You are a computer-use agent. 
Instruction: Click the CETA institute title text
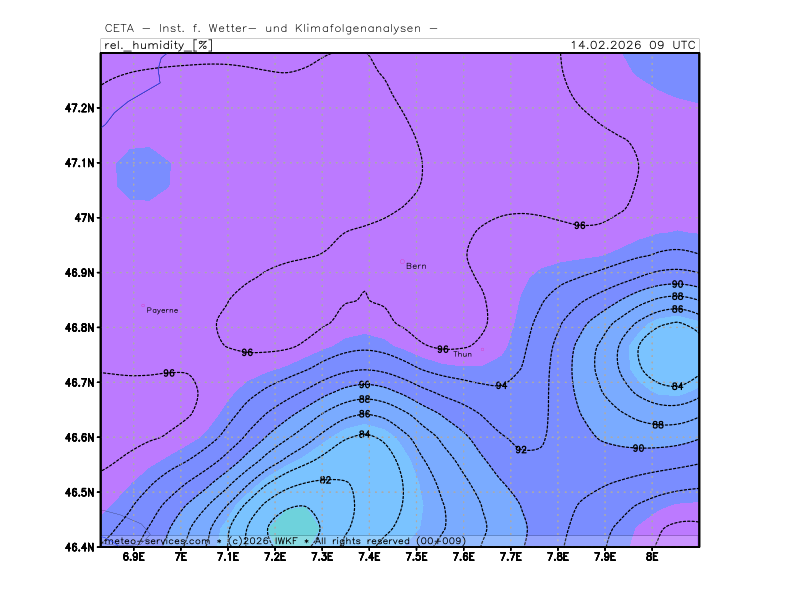270,28
